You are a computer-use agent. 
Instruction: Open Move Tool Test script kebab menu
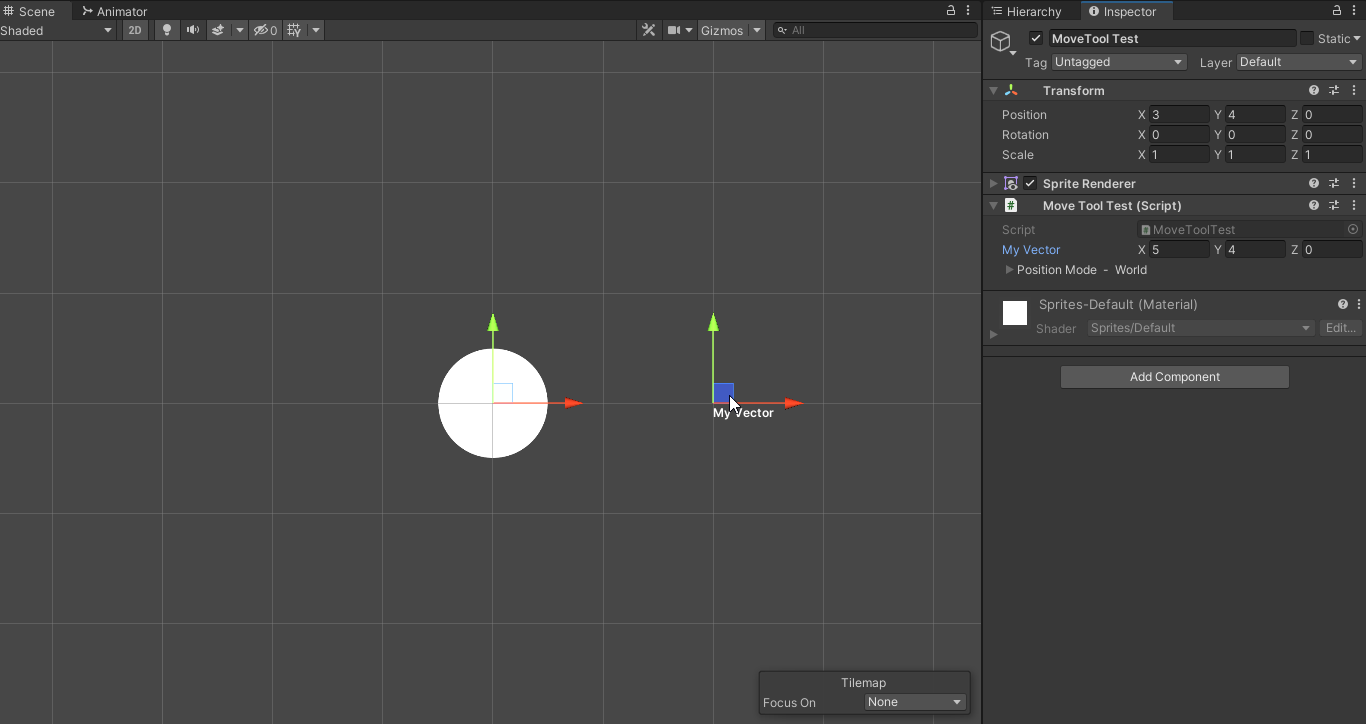tap(1354, 205)
